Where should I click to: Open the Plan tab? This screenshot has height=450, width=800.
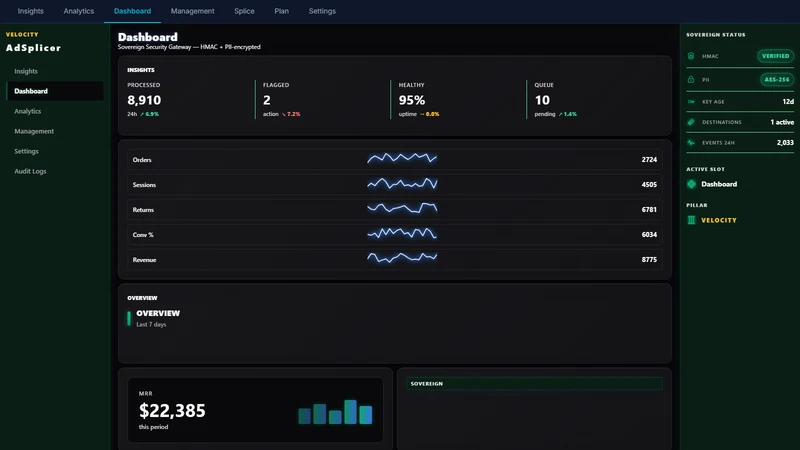pyautogui.click(x=281, y=11)
